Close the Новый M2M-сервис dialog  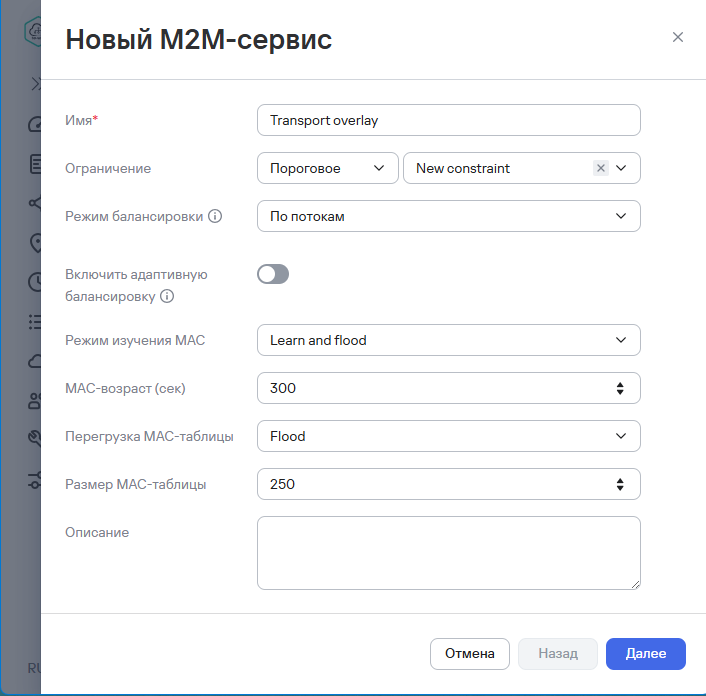[678, 37]
